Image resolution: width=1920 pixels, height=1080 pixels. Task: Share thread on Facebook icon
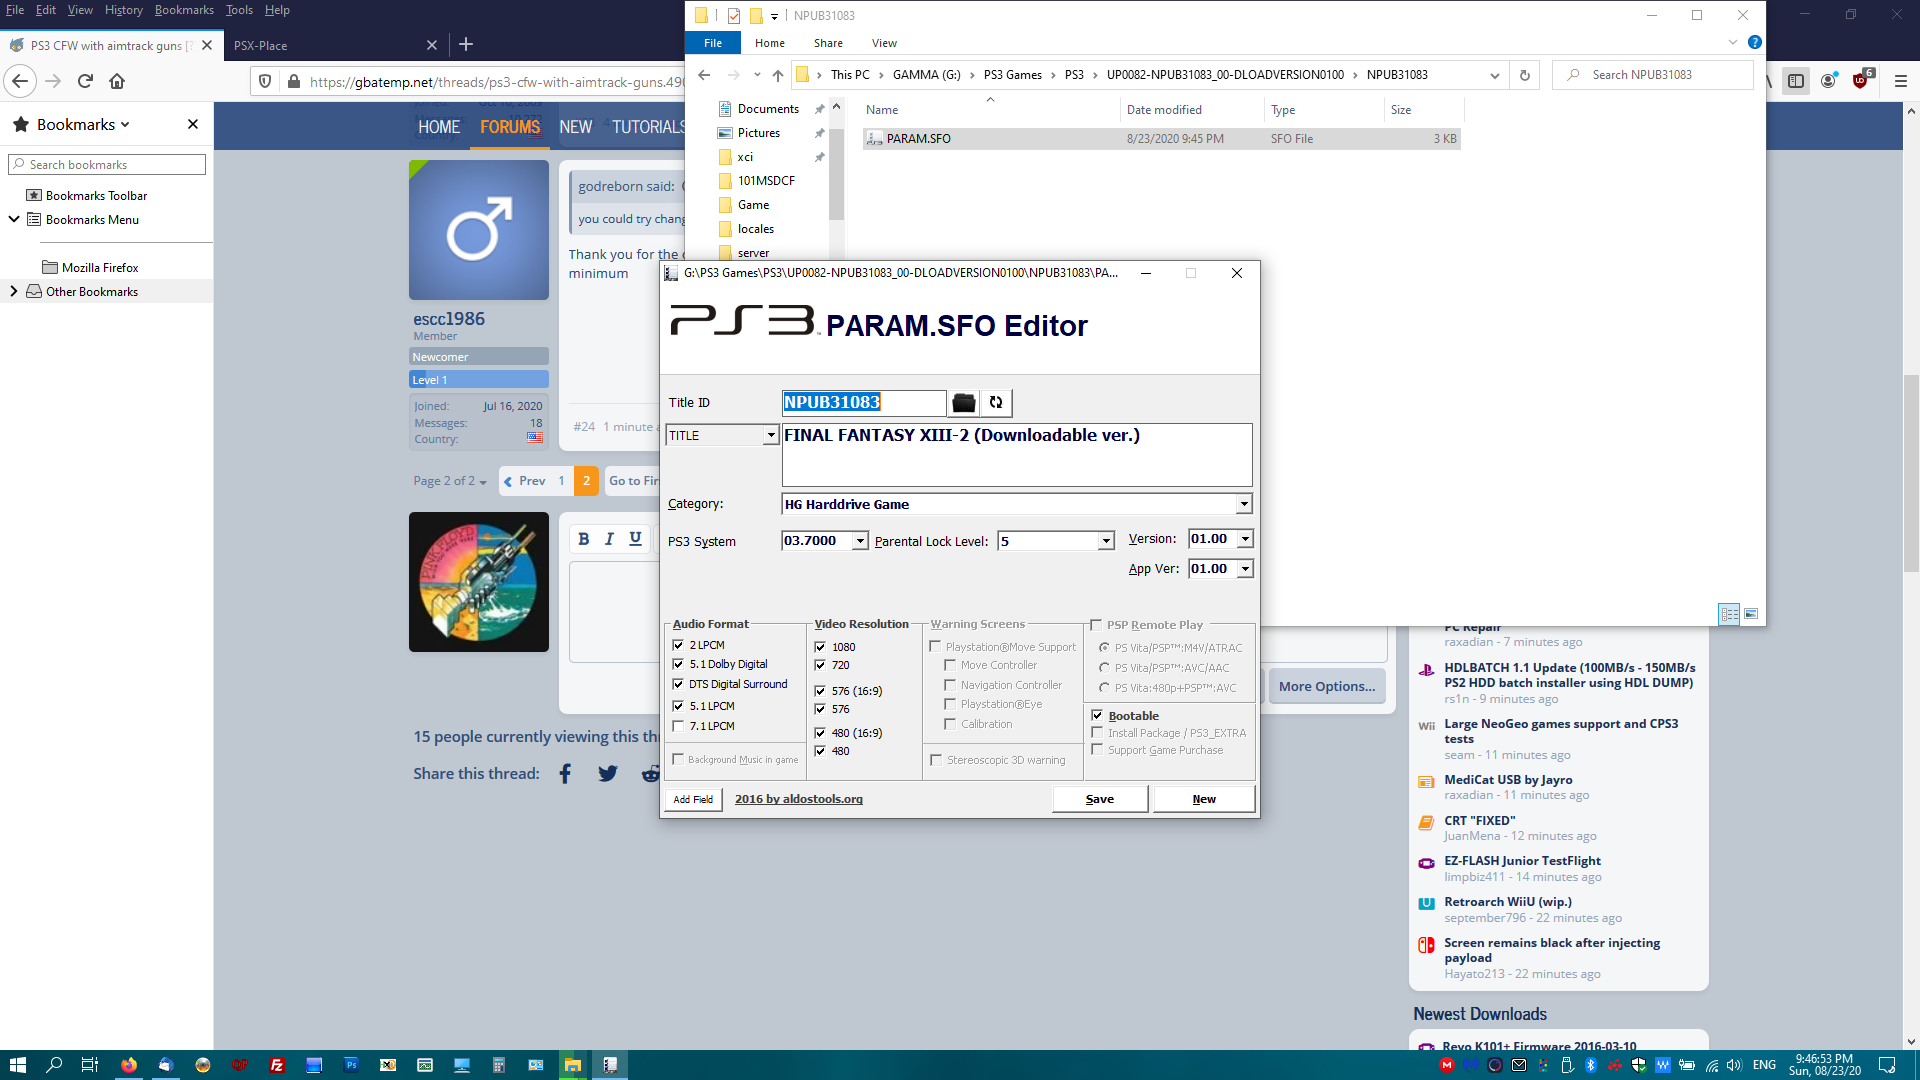[x=565, y=773]
